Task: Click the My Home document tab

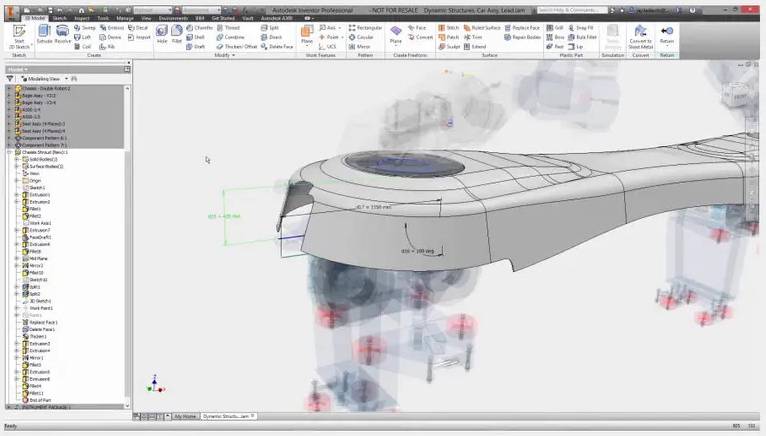Action: 185,415
